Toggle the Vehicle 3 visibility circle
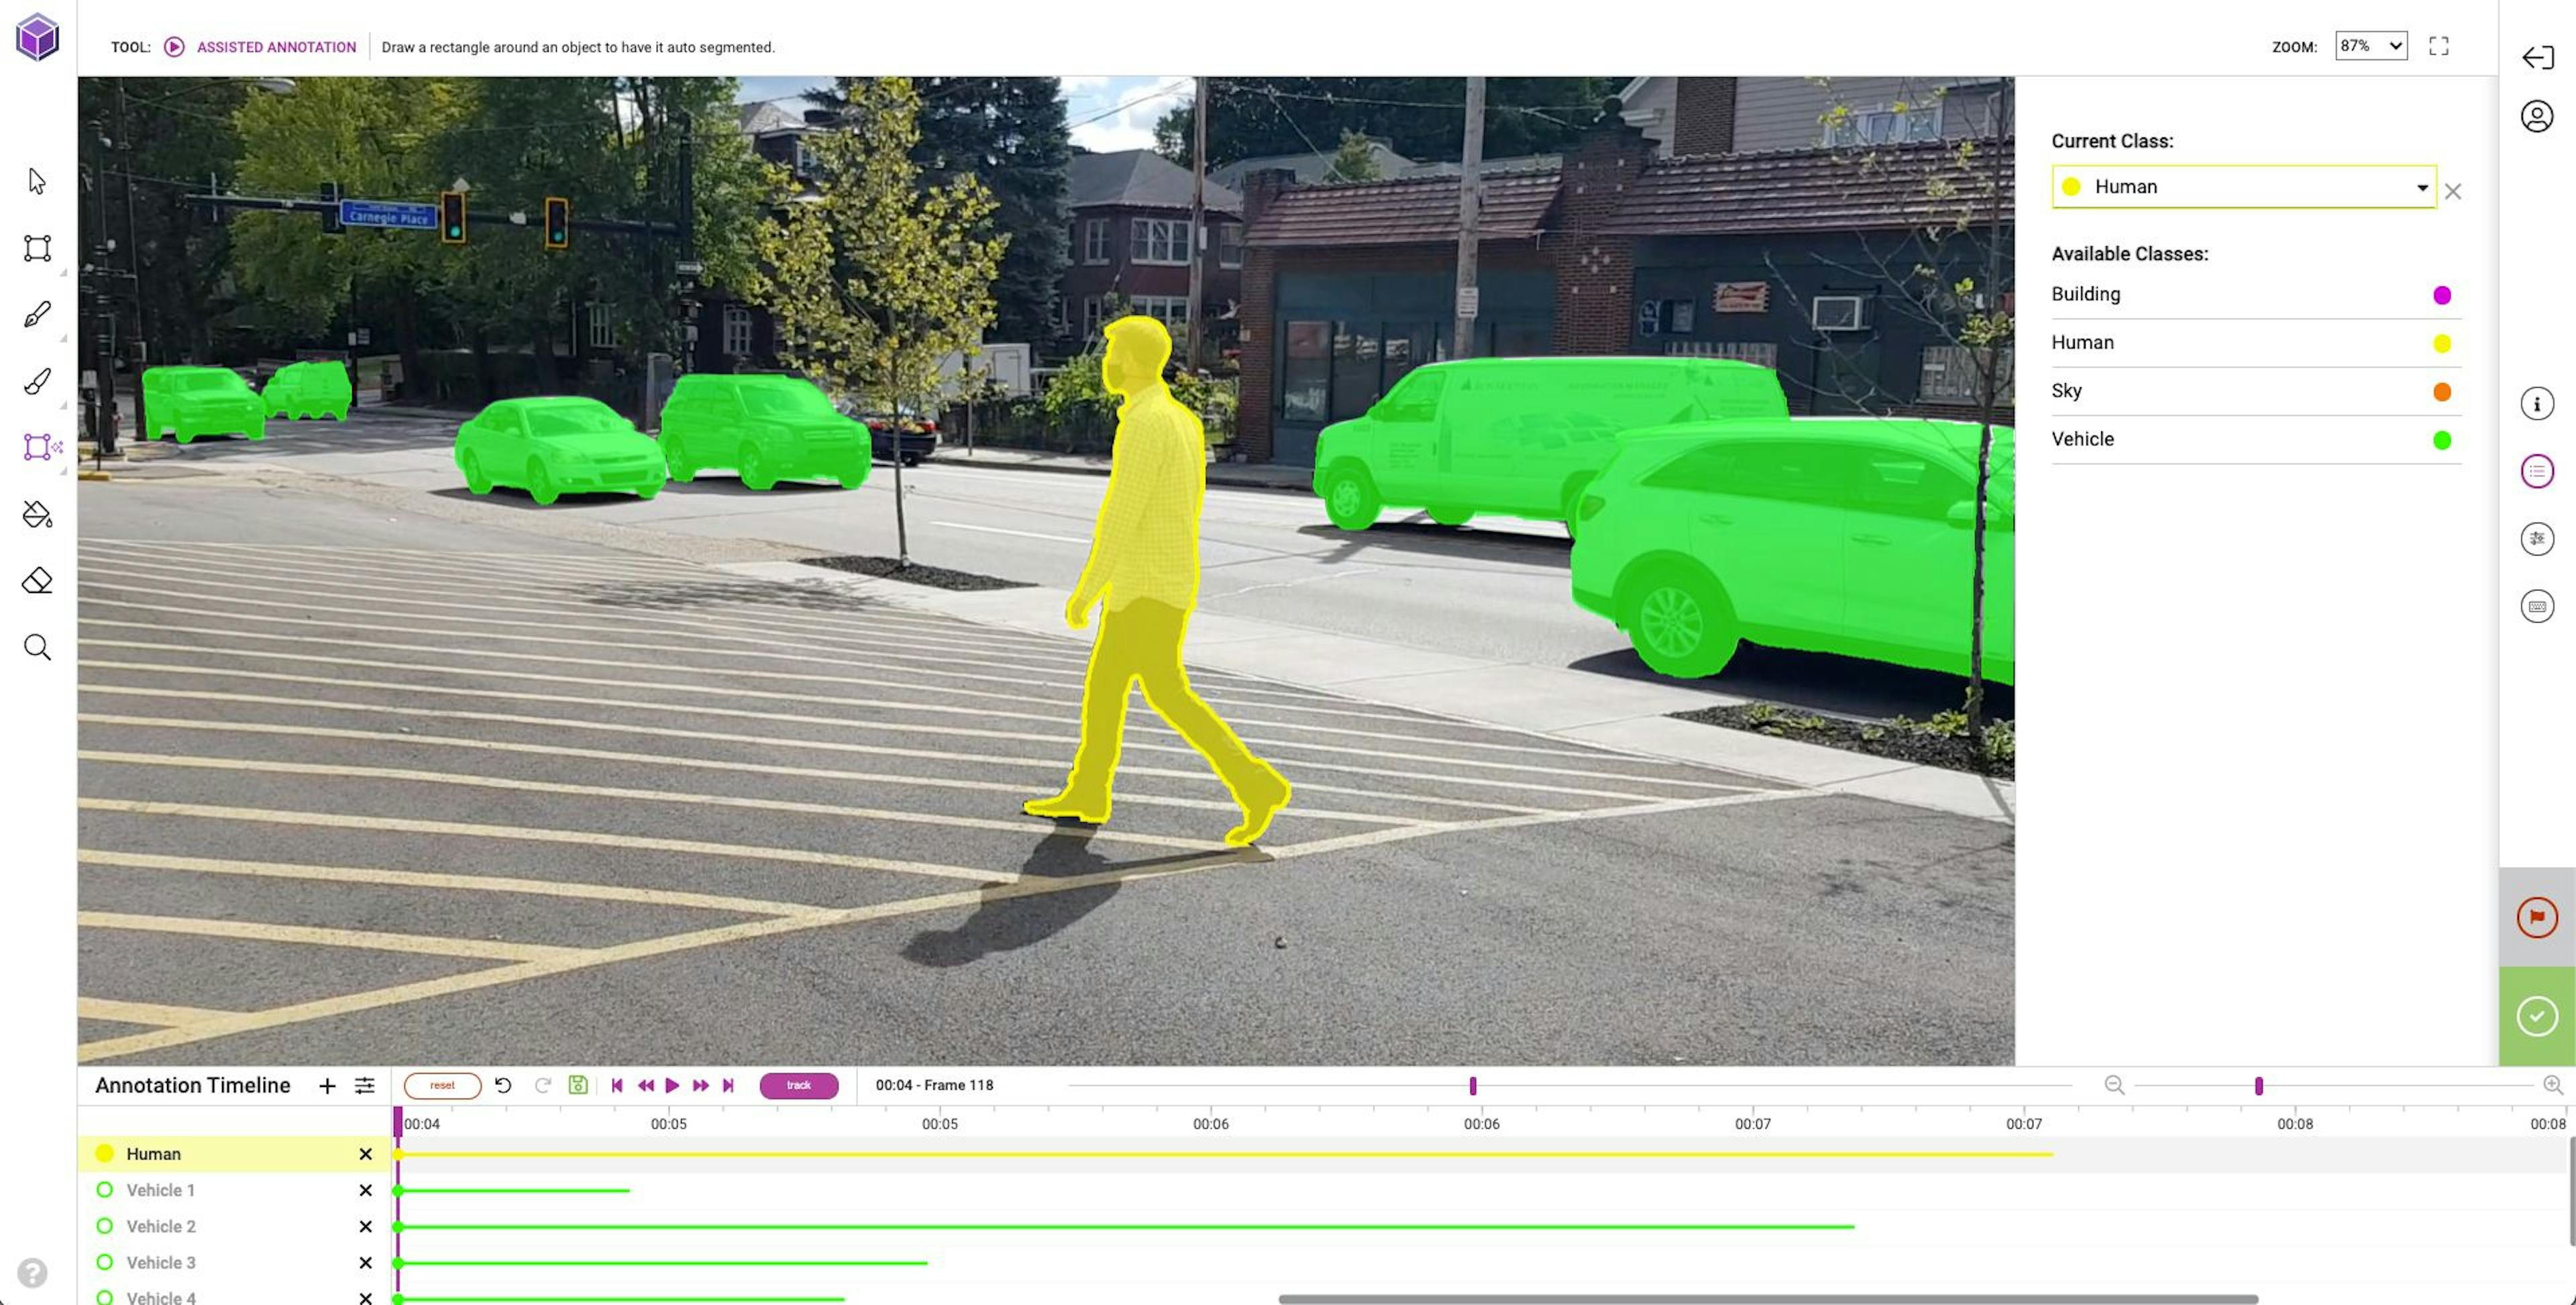 click(x=104, y=1262)
